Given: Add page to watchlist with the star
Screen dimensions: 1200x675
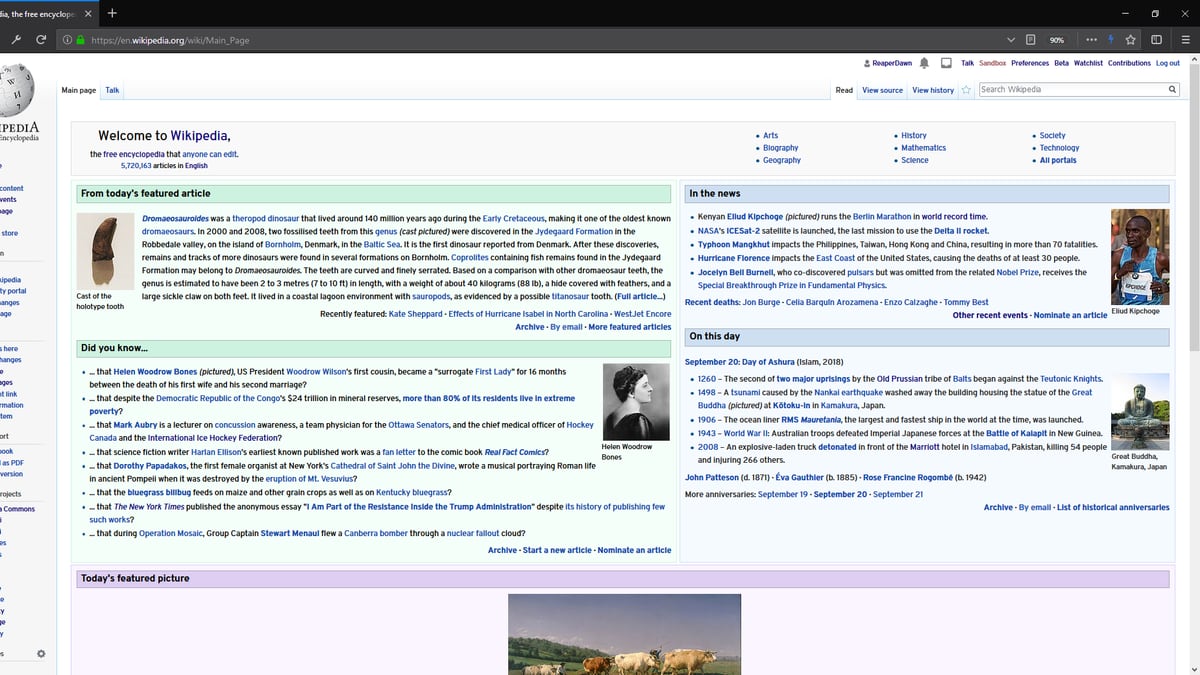Looking at the screenshot, I should click(x=966, y=90).
